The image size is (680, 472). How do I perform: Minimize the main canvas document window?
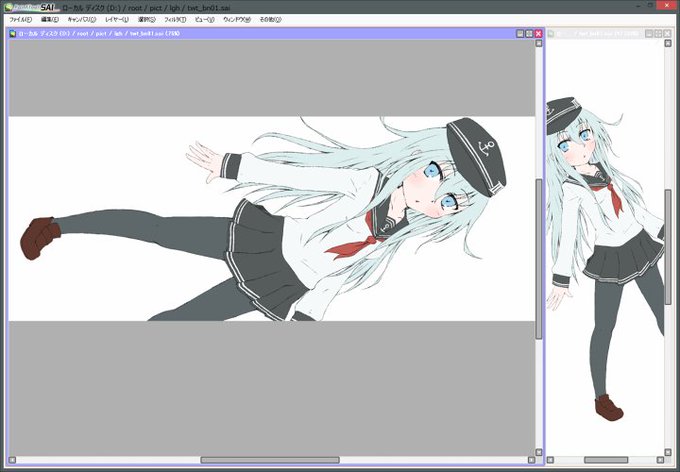click(x=520, y=33)
